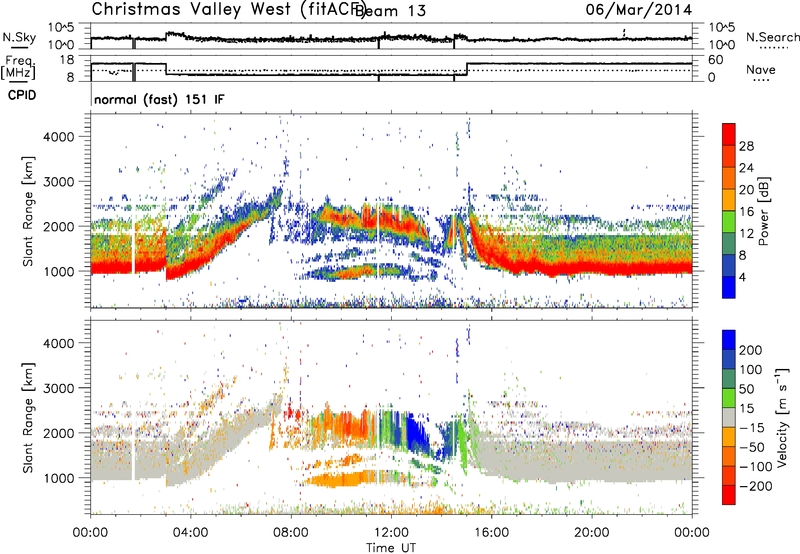
Task: Click the 3000 label on the velocity panel axis
Action: [x=58, y=388]
